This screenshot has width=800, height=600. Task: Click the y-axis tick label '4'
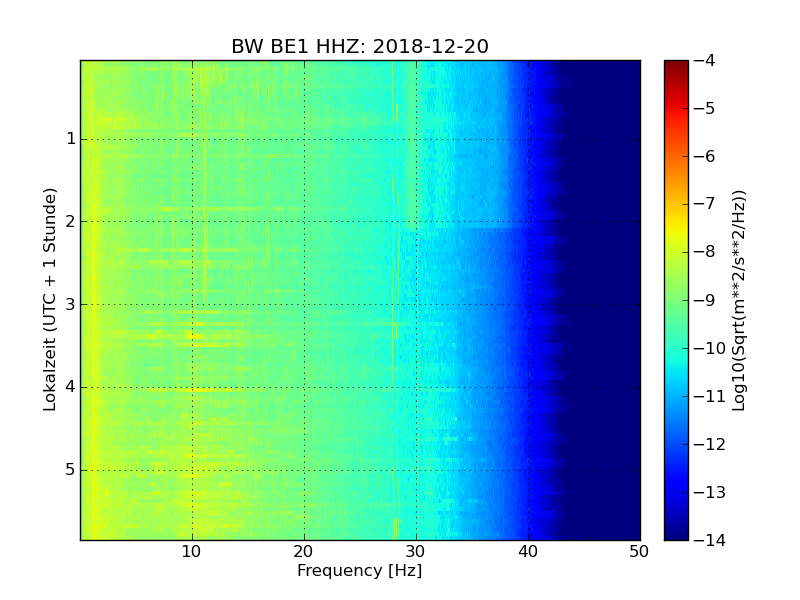pyautogui.click(x=71, y=387)
